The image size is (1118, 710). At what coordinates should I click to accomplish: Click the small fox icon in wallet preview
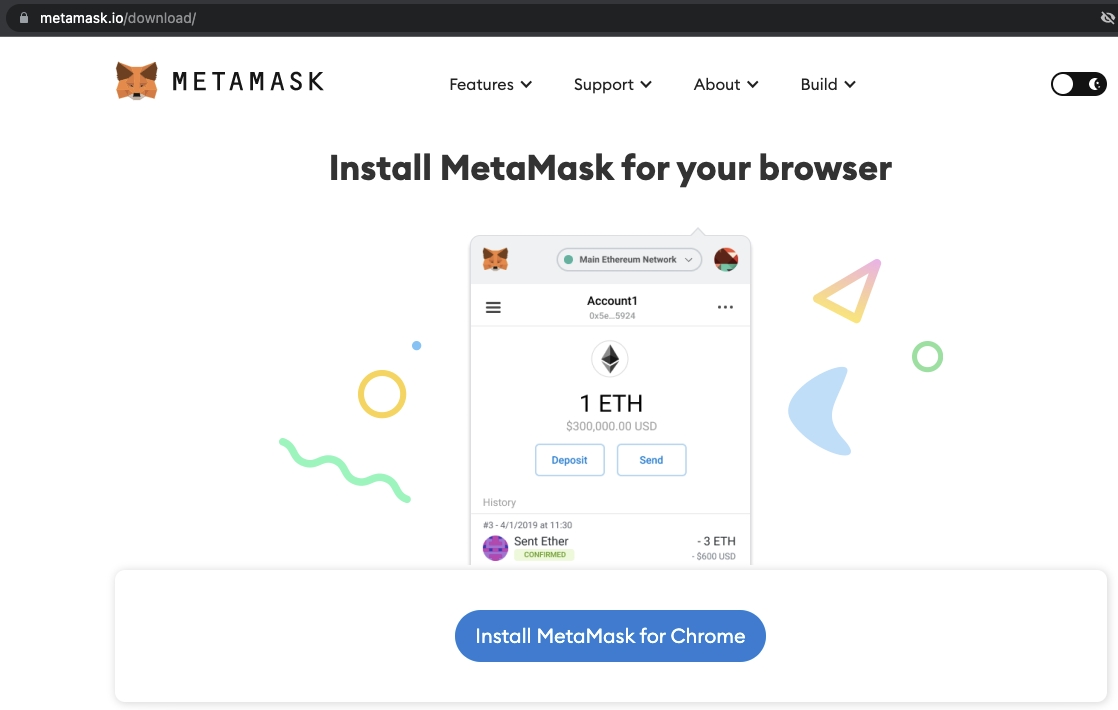[x=496, y=259]
